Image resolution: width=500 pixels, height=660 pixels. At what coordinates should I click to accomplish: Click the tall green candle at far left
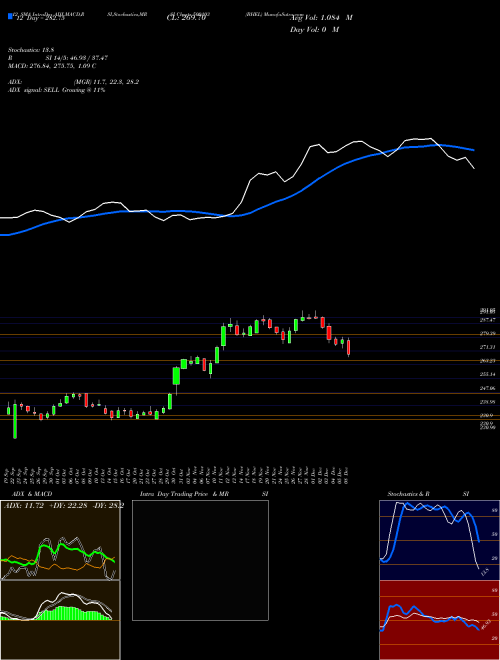coord(15,421)
